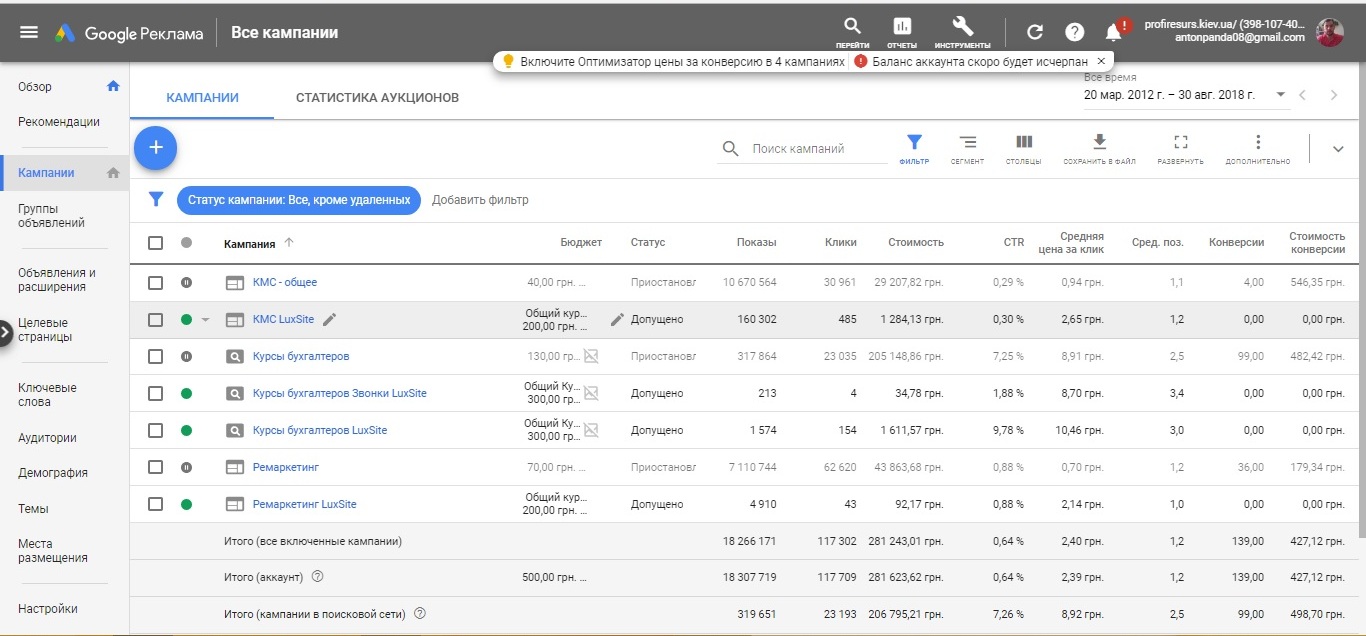
Task: Go to the next date period arrow
Action: click(x=1334, y=95)
